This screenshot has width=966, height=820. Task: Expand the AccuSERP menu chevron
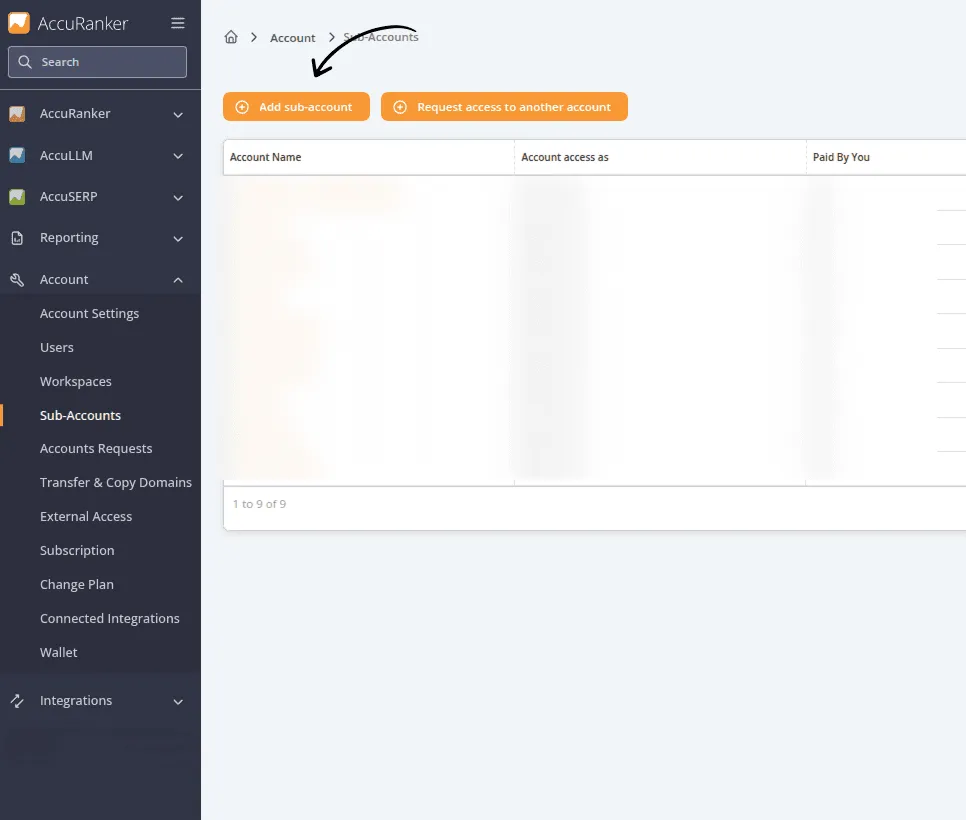178,198
